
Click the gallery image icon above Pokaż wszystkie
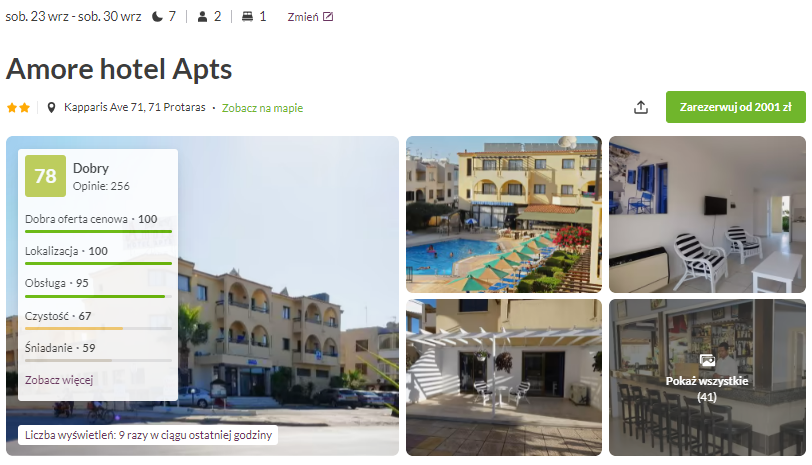tap(707, 360)
